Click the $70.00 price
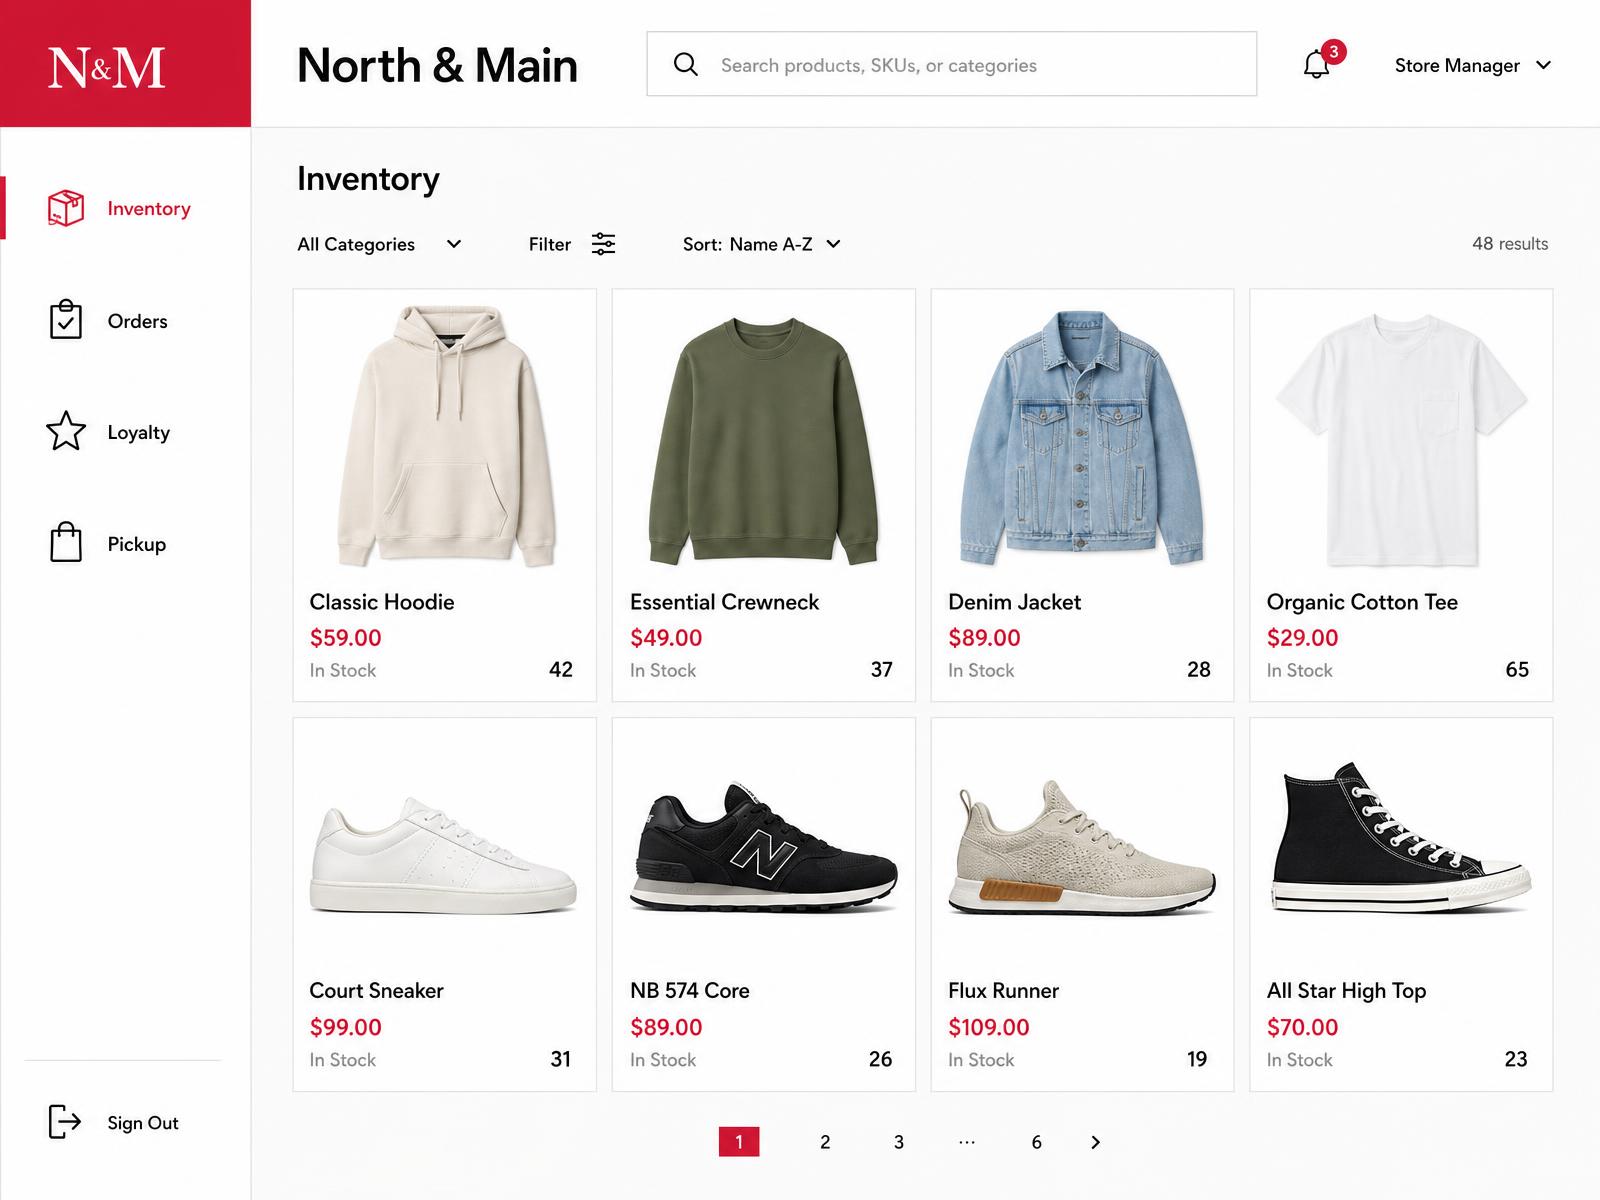Screen dimensions: 1600x1200 [1302, 1027]
